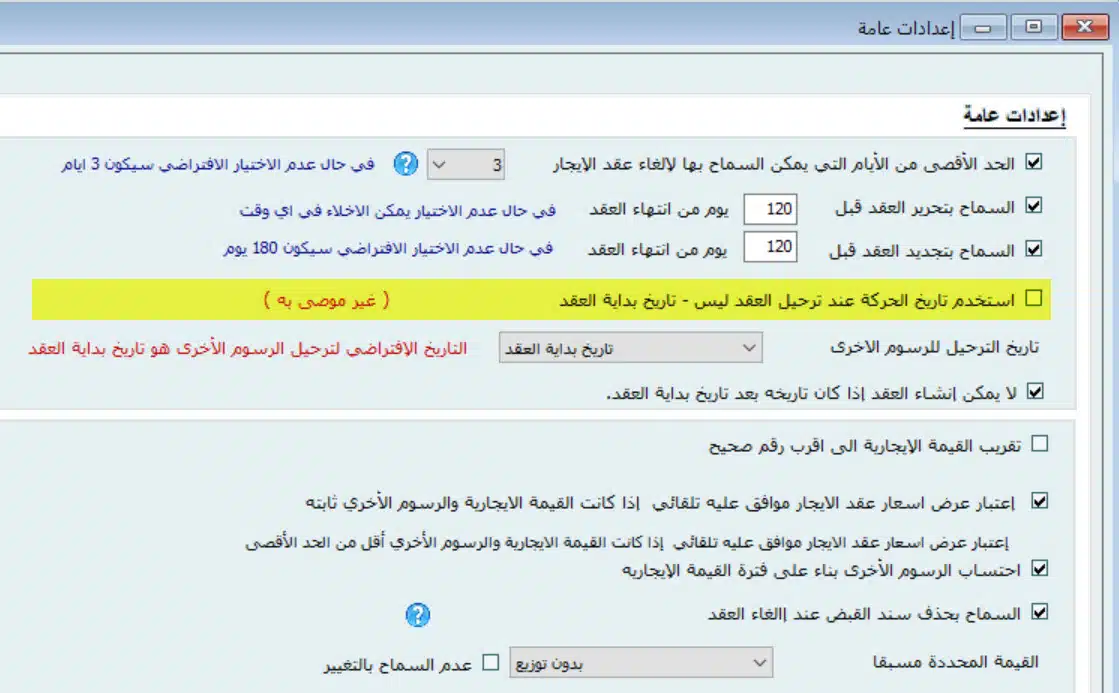Toggle السماح بتحرير العقد قبل checkbox
Viewport: 1119px width, 693px height.
click(1033, 206)
